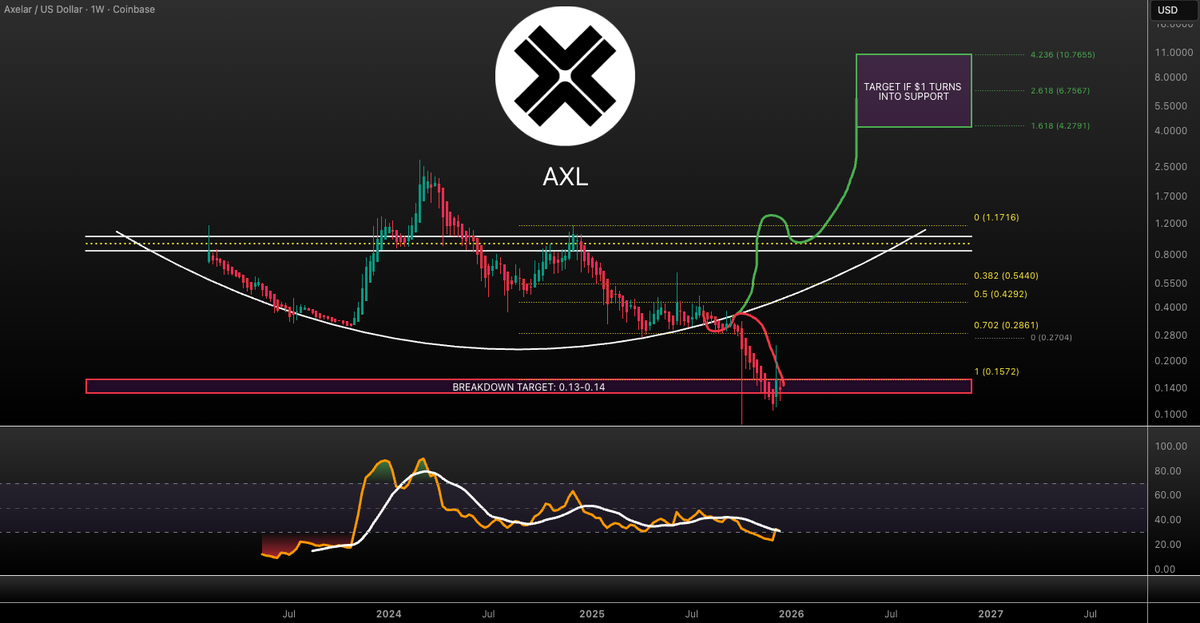Click the 5.5000 price axis label
1200x623 pixels.
[1170, 106]
